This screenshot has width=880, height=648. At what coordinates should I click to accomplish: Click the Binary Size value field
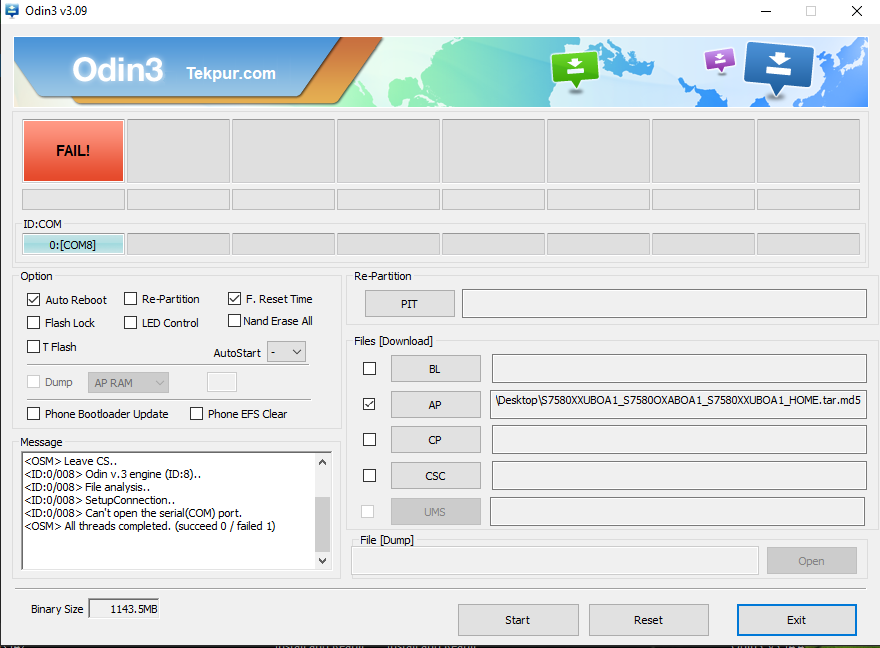click(124, 609)
